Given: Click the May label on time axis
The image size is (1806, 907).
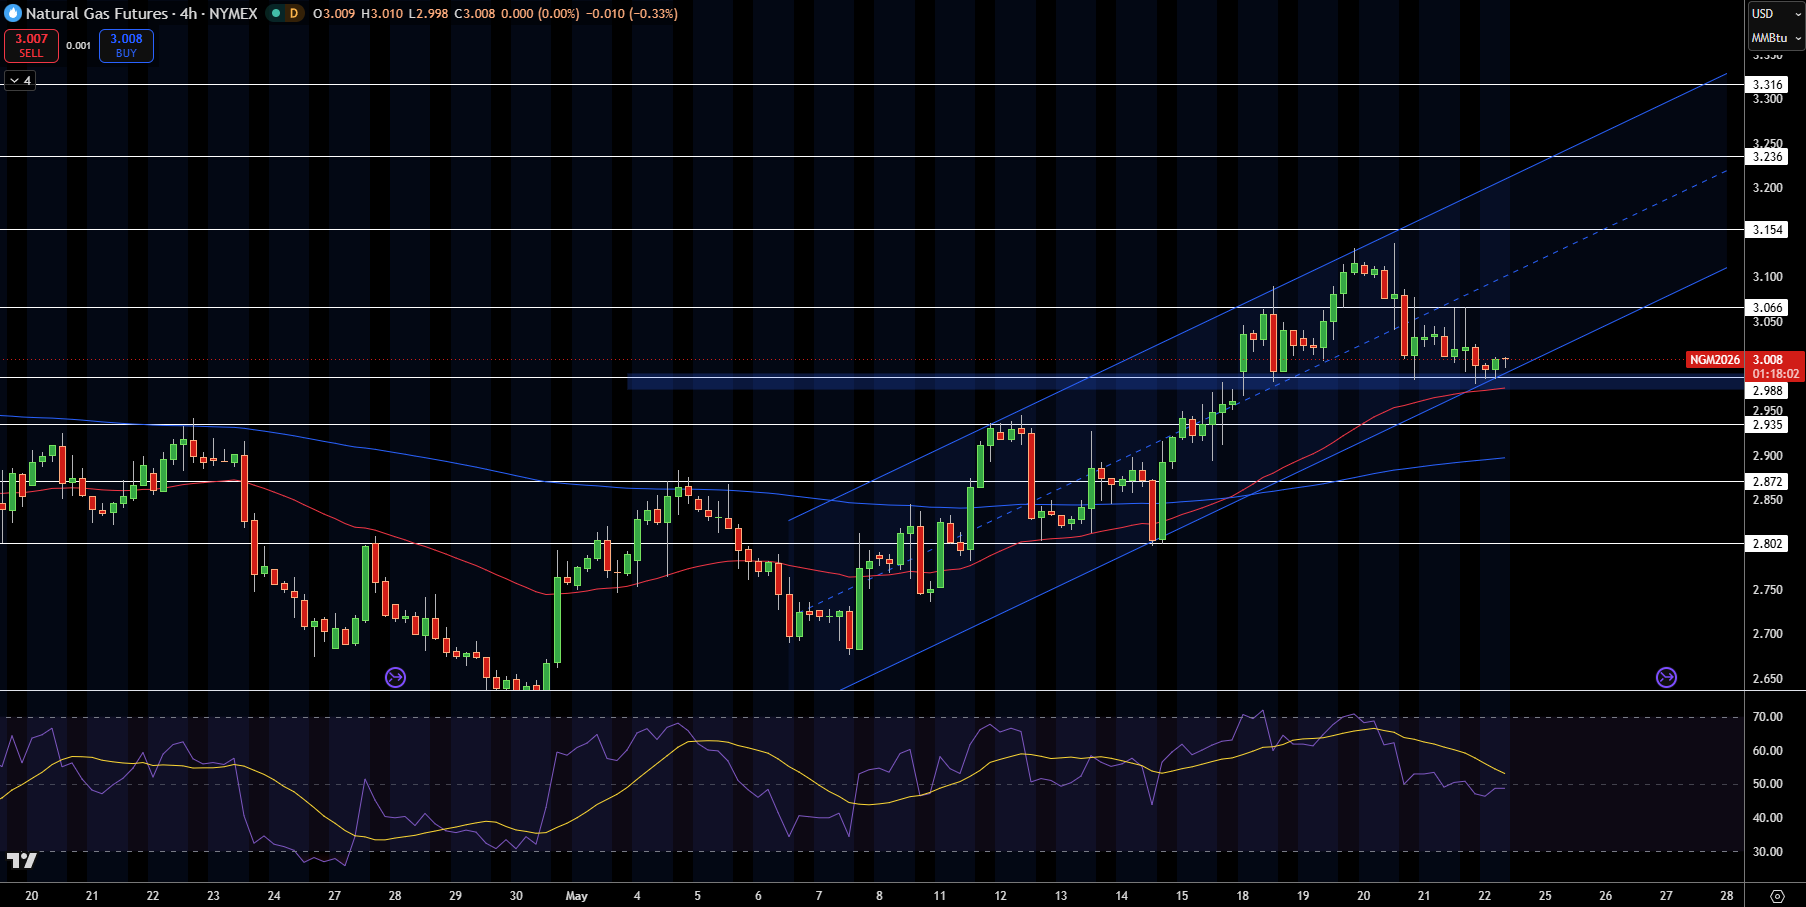Looking at the screenshot, I should click(576, 896).
